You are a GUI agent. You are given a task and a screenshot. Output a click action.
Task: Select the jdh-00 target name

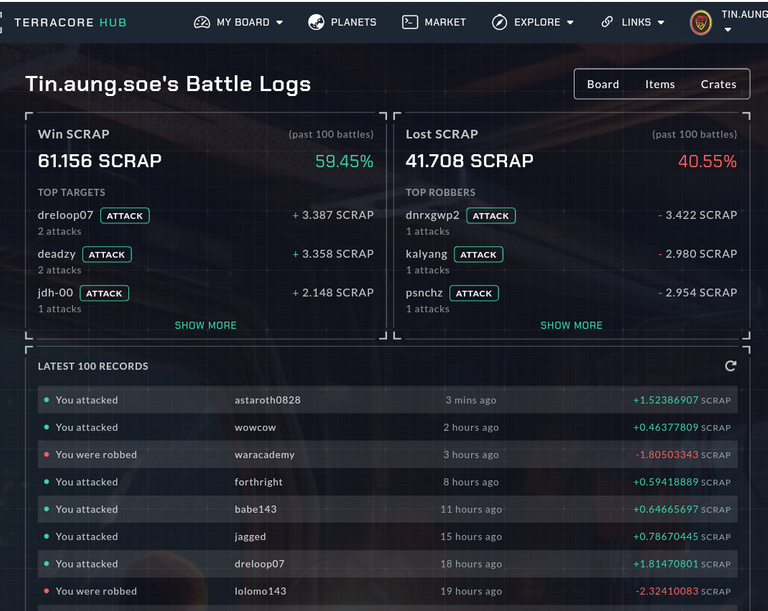[55, 293]
